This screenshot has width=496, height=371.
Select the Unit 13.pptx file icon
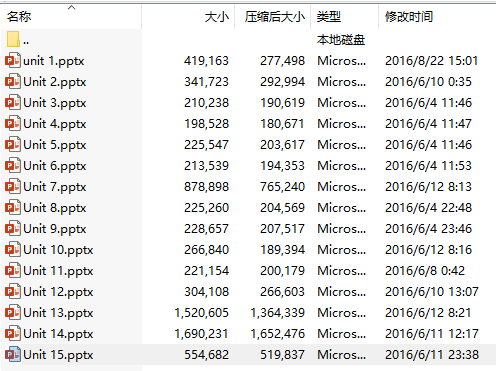pyautogui.click(x=13, y=313)
